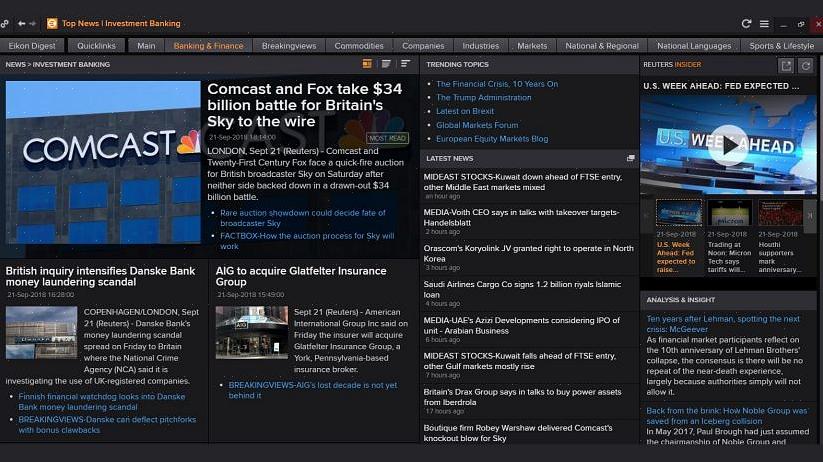Open the Sports & Lifestyle tab

click(x=782, y=46)
